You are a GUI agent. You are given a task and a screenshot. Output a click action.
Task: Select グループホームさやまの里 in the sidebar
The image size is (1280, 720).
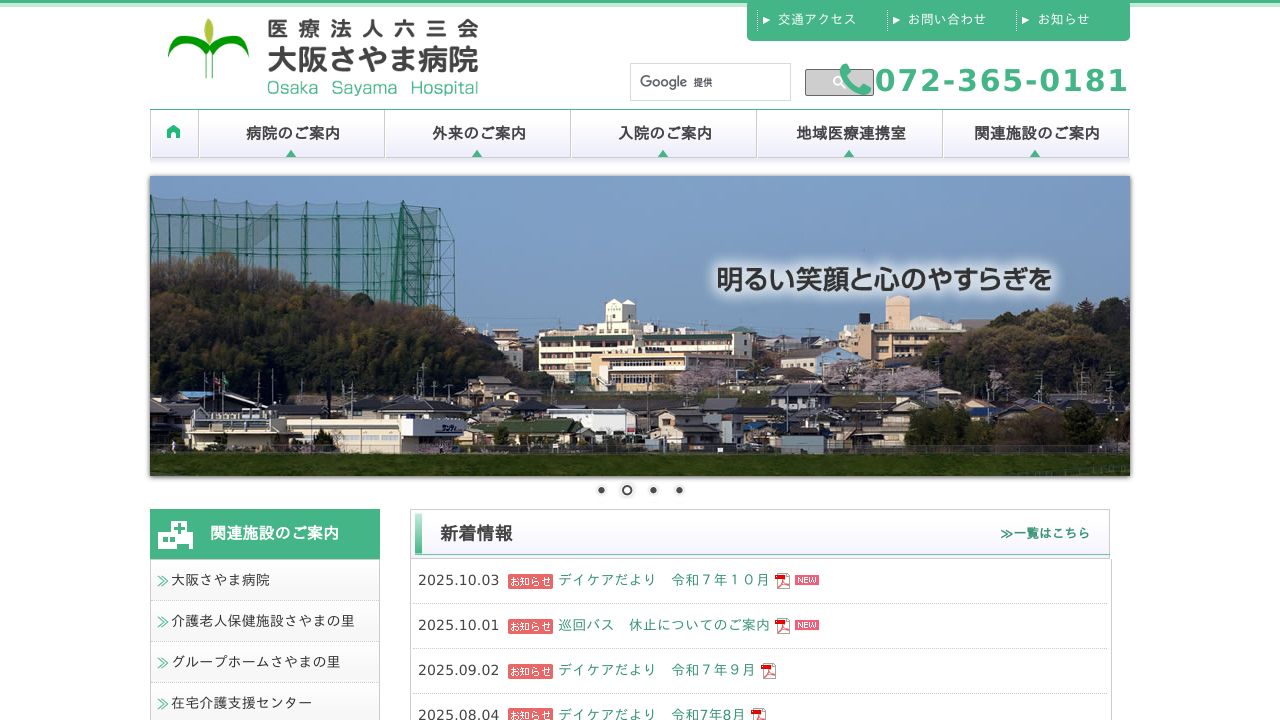pos(251,662)
